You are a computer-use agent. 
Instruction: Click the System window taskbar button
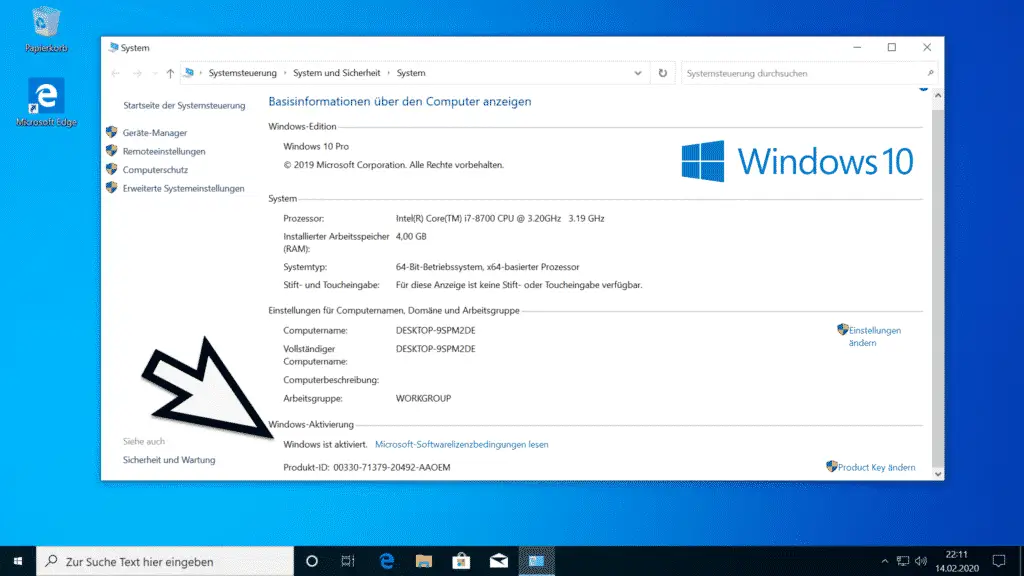[x=536, y=561]
